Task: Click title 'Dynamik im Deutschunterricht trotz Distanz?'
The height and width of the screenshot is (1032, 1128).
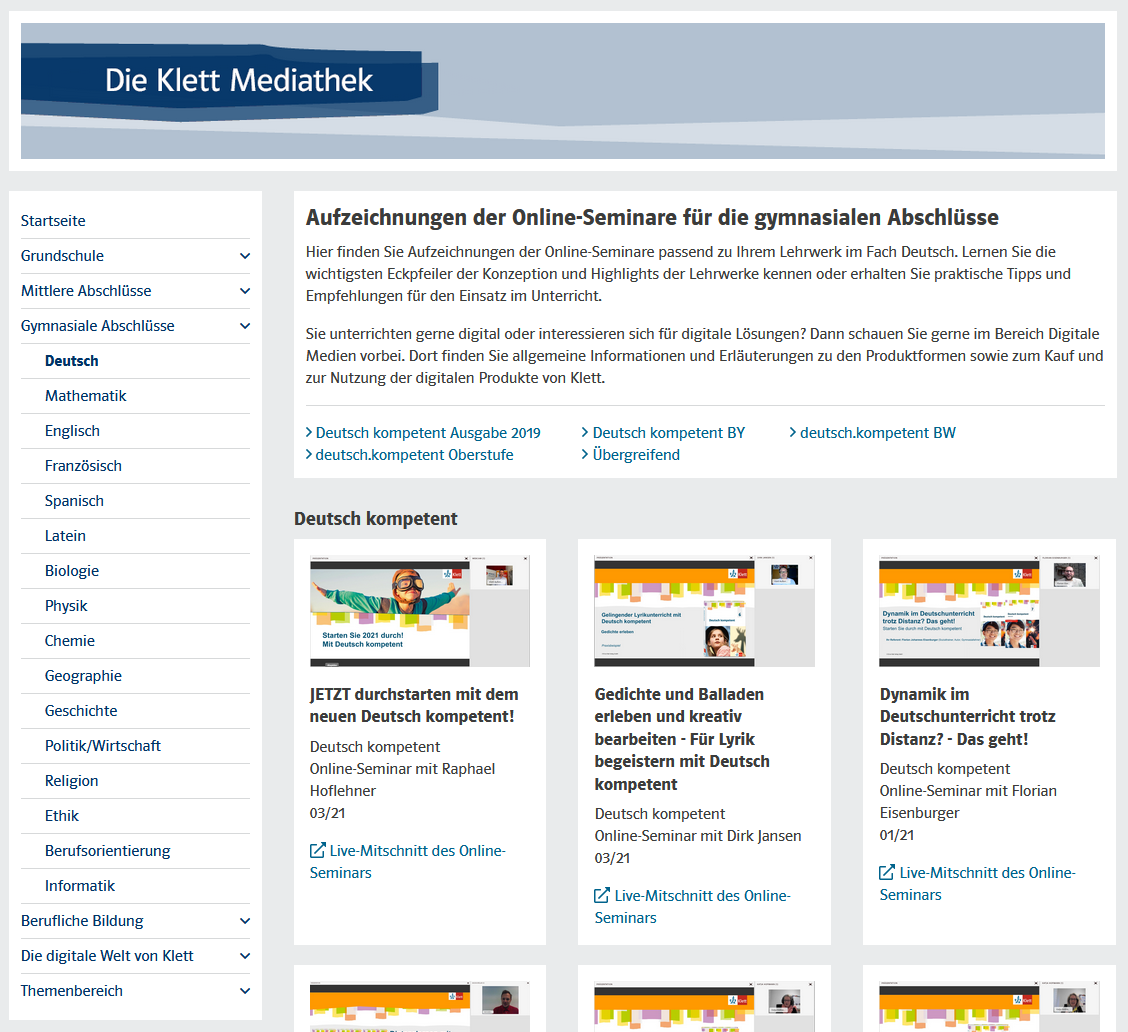Action: tap(968, 717)
